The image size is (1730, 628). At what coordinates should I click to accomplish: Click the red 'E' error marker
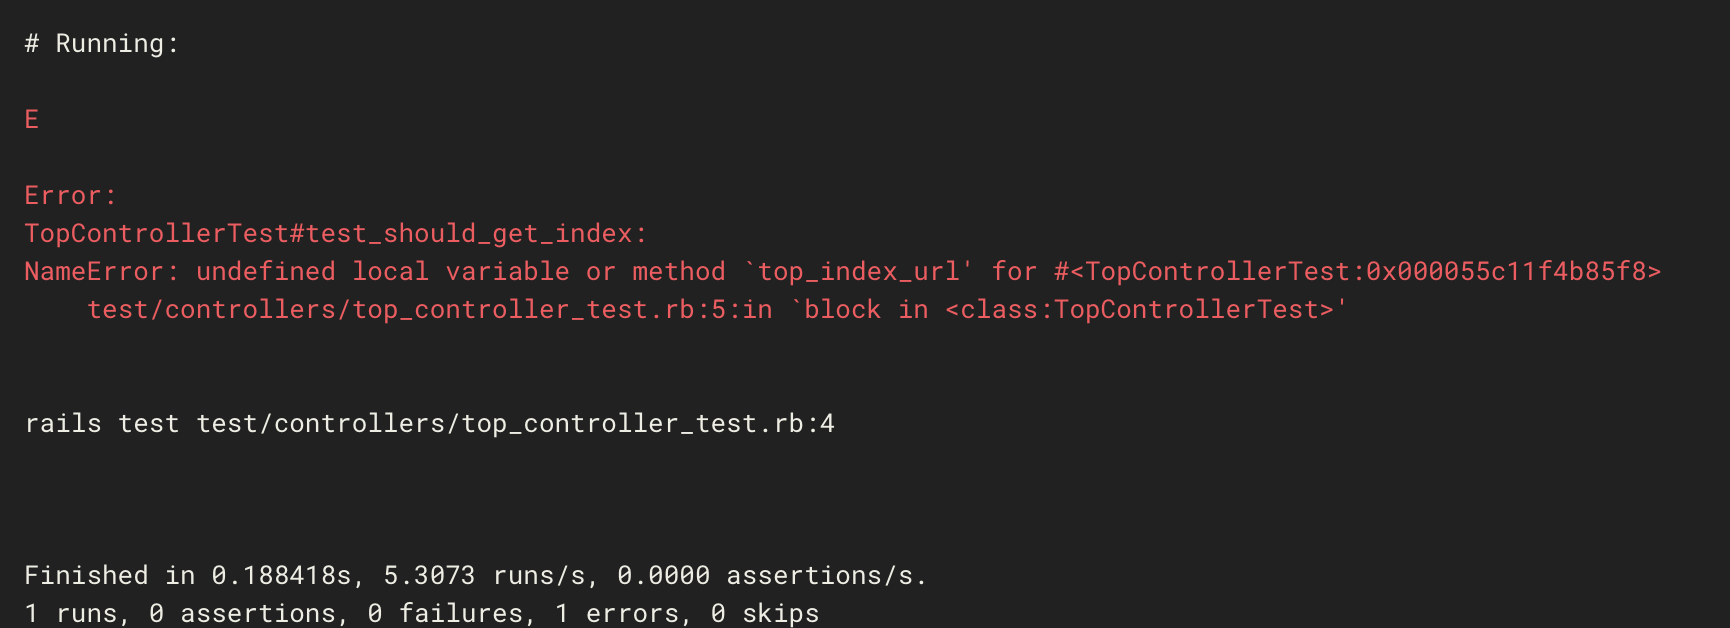click(x=32, y=120)
